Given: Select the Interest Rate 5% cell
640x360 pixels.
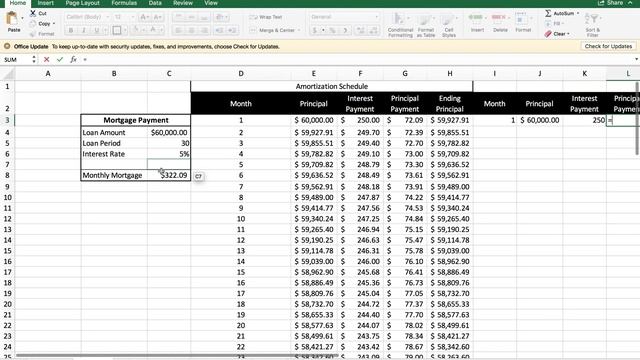Looking at the screenshot, I should click(169, 154).
